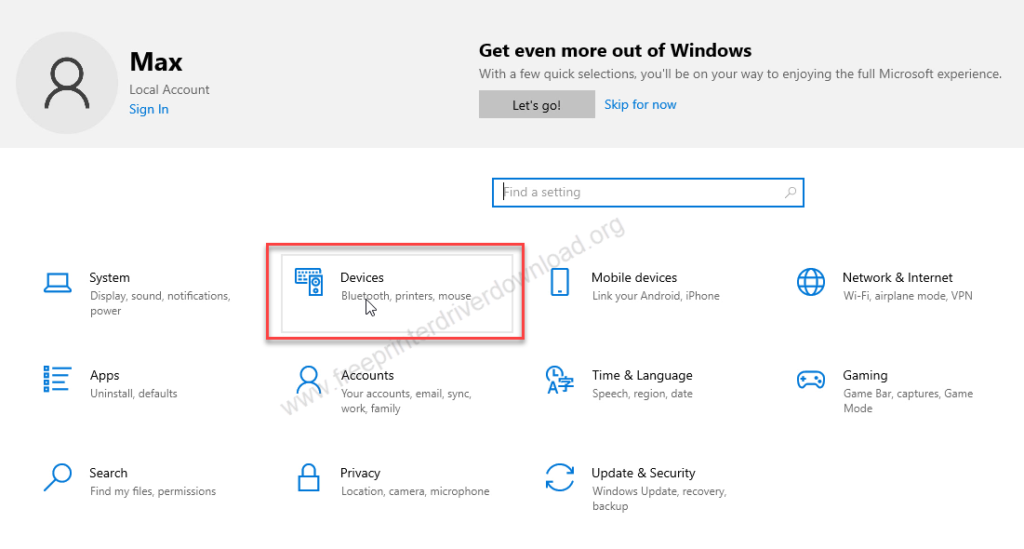
Task: Select the Devices category title
Action: [x=362, y=277]
